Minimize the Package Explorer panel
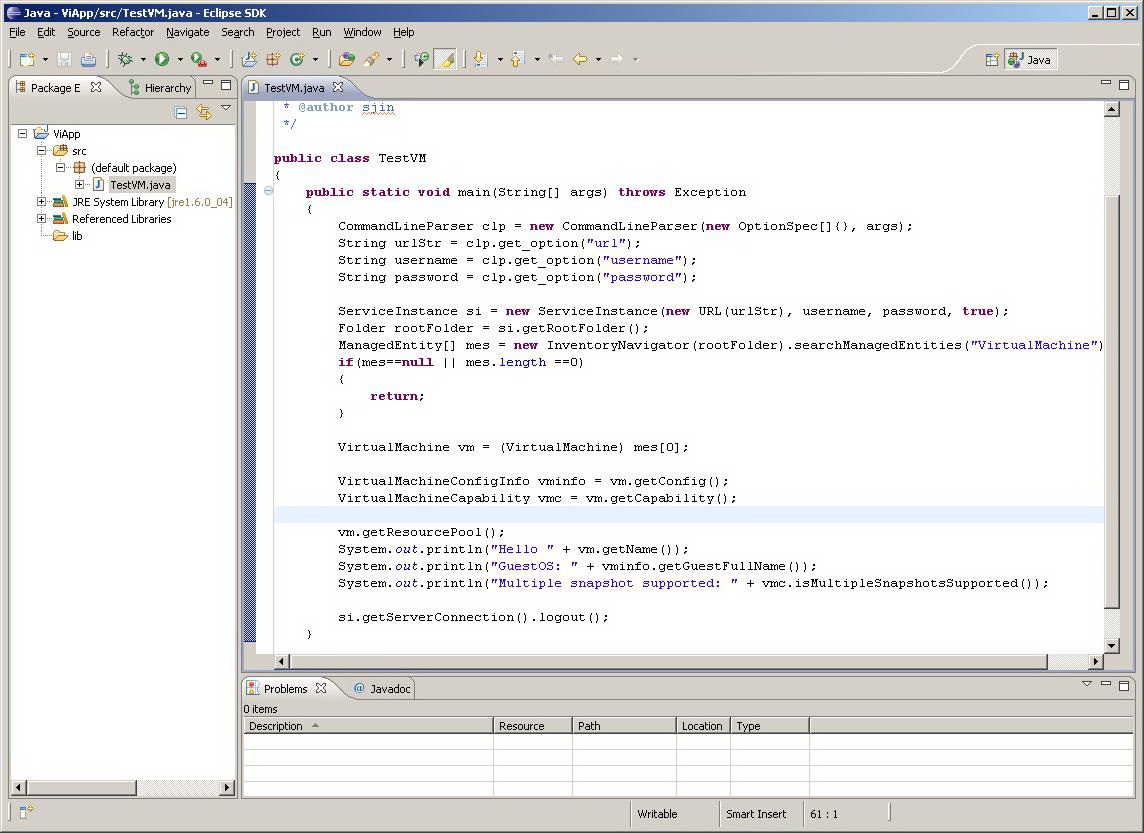This screenshot has width=1144, height=833. (208, 84)
